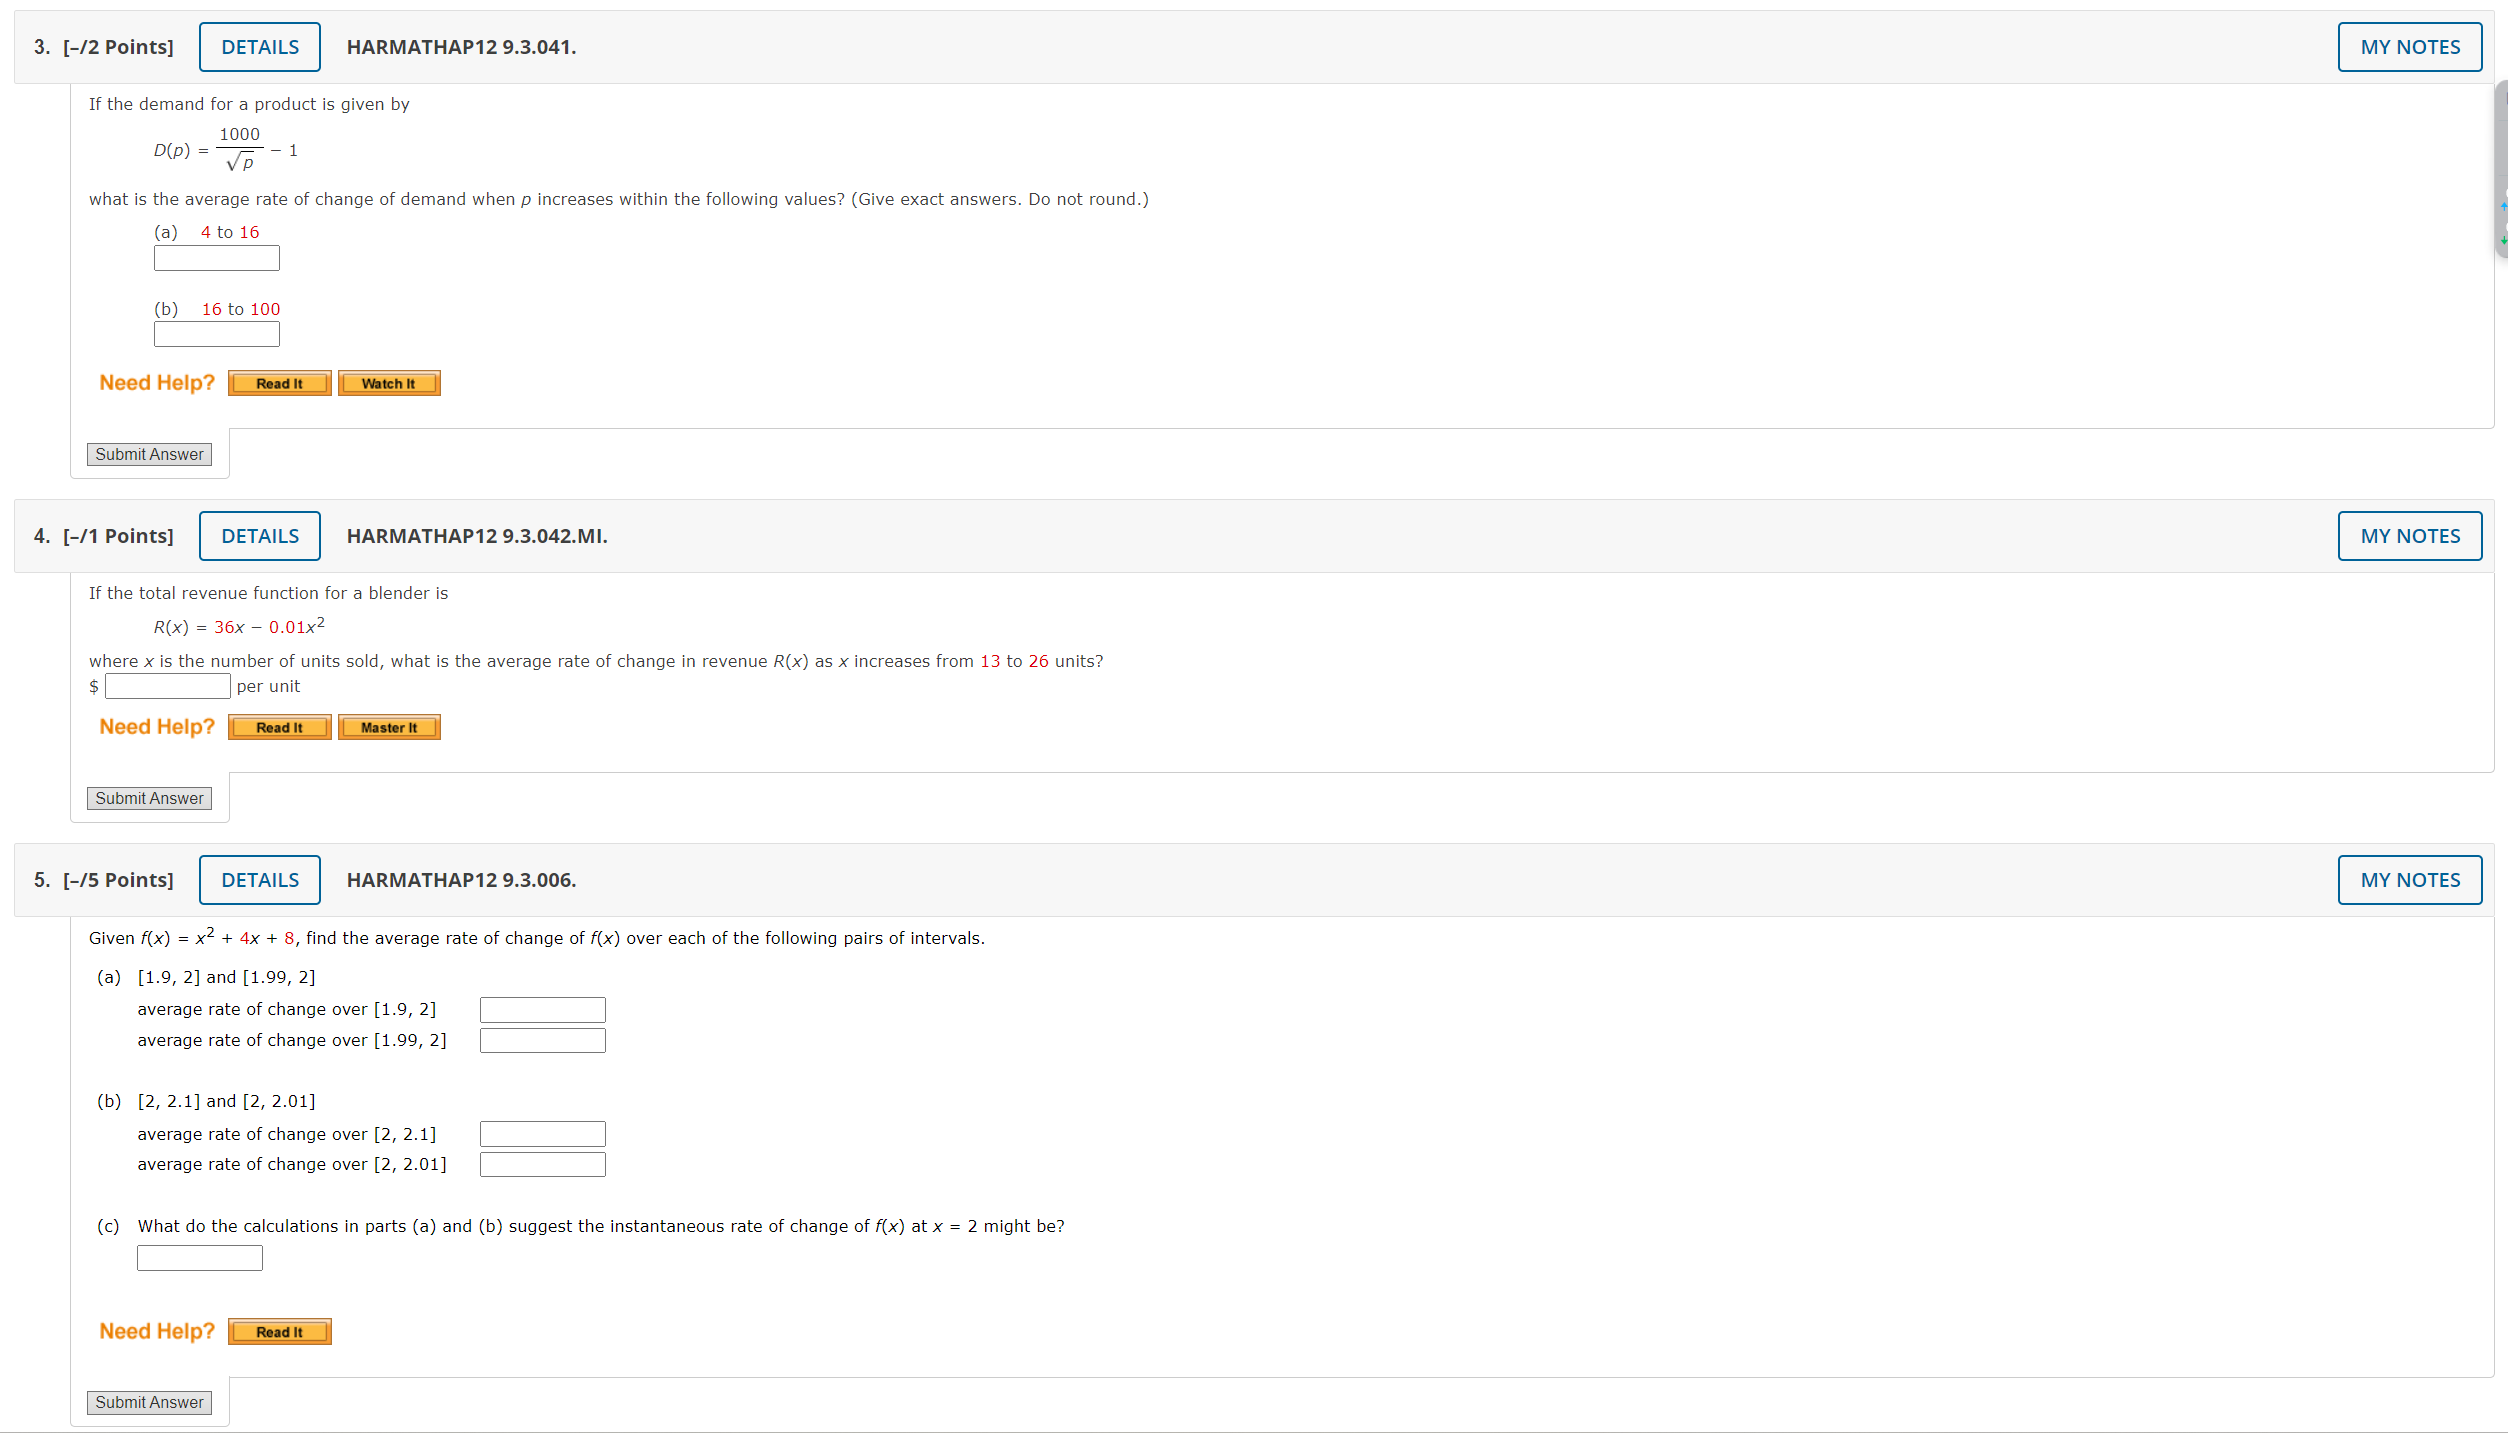
Task: Click Read It in question 3
Action: (279, 384)
